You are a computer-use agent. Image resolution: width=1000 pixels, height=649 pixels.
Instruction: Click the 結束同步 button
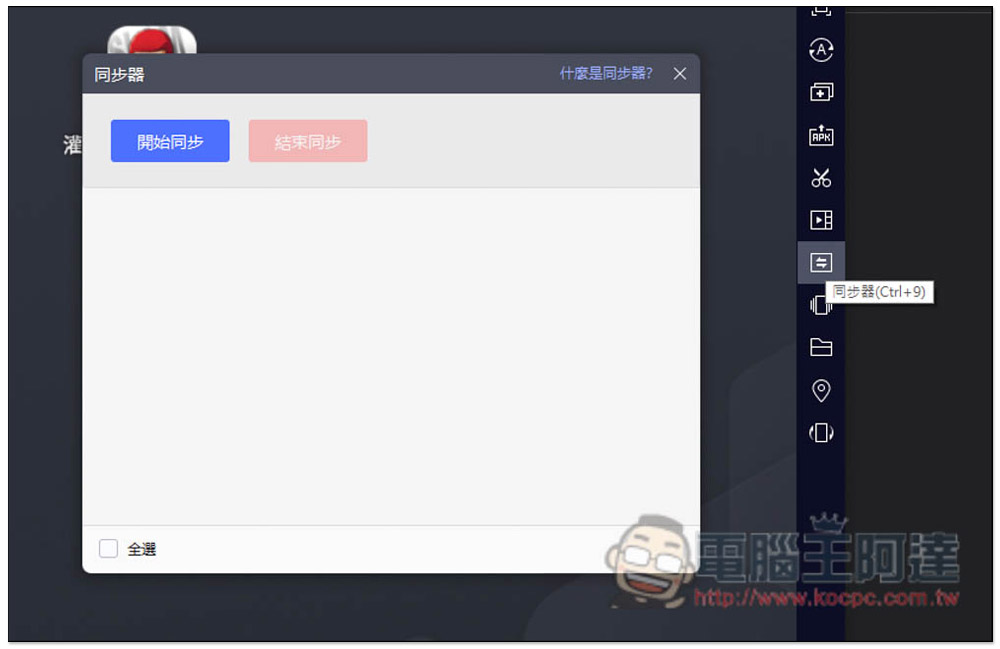tap(308, 141)
